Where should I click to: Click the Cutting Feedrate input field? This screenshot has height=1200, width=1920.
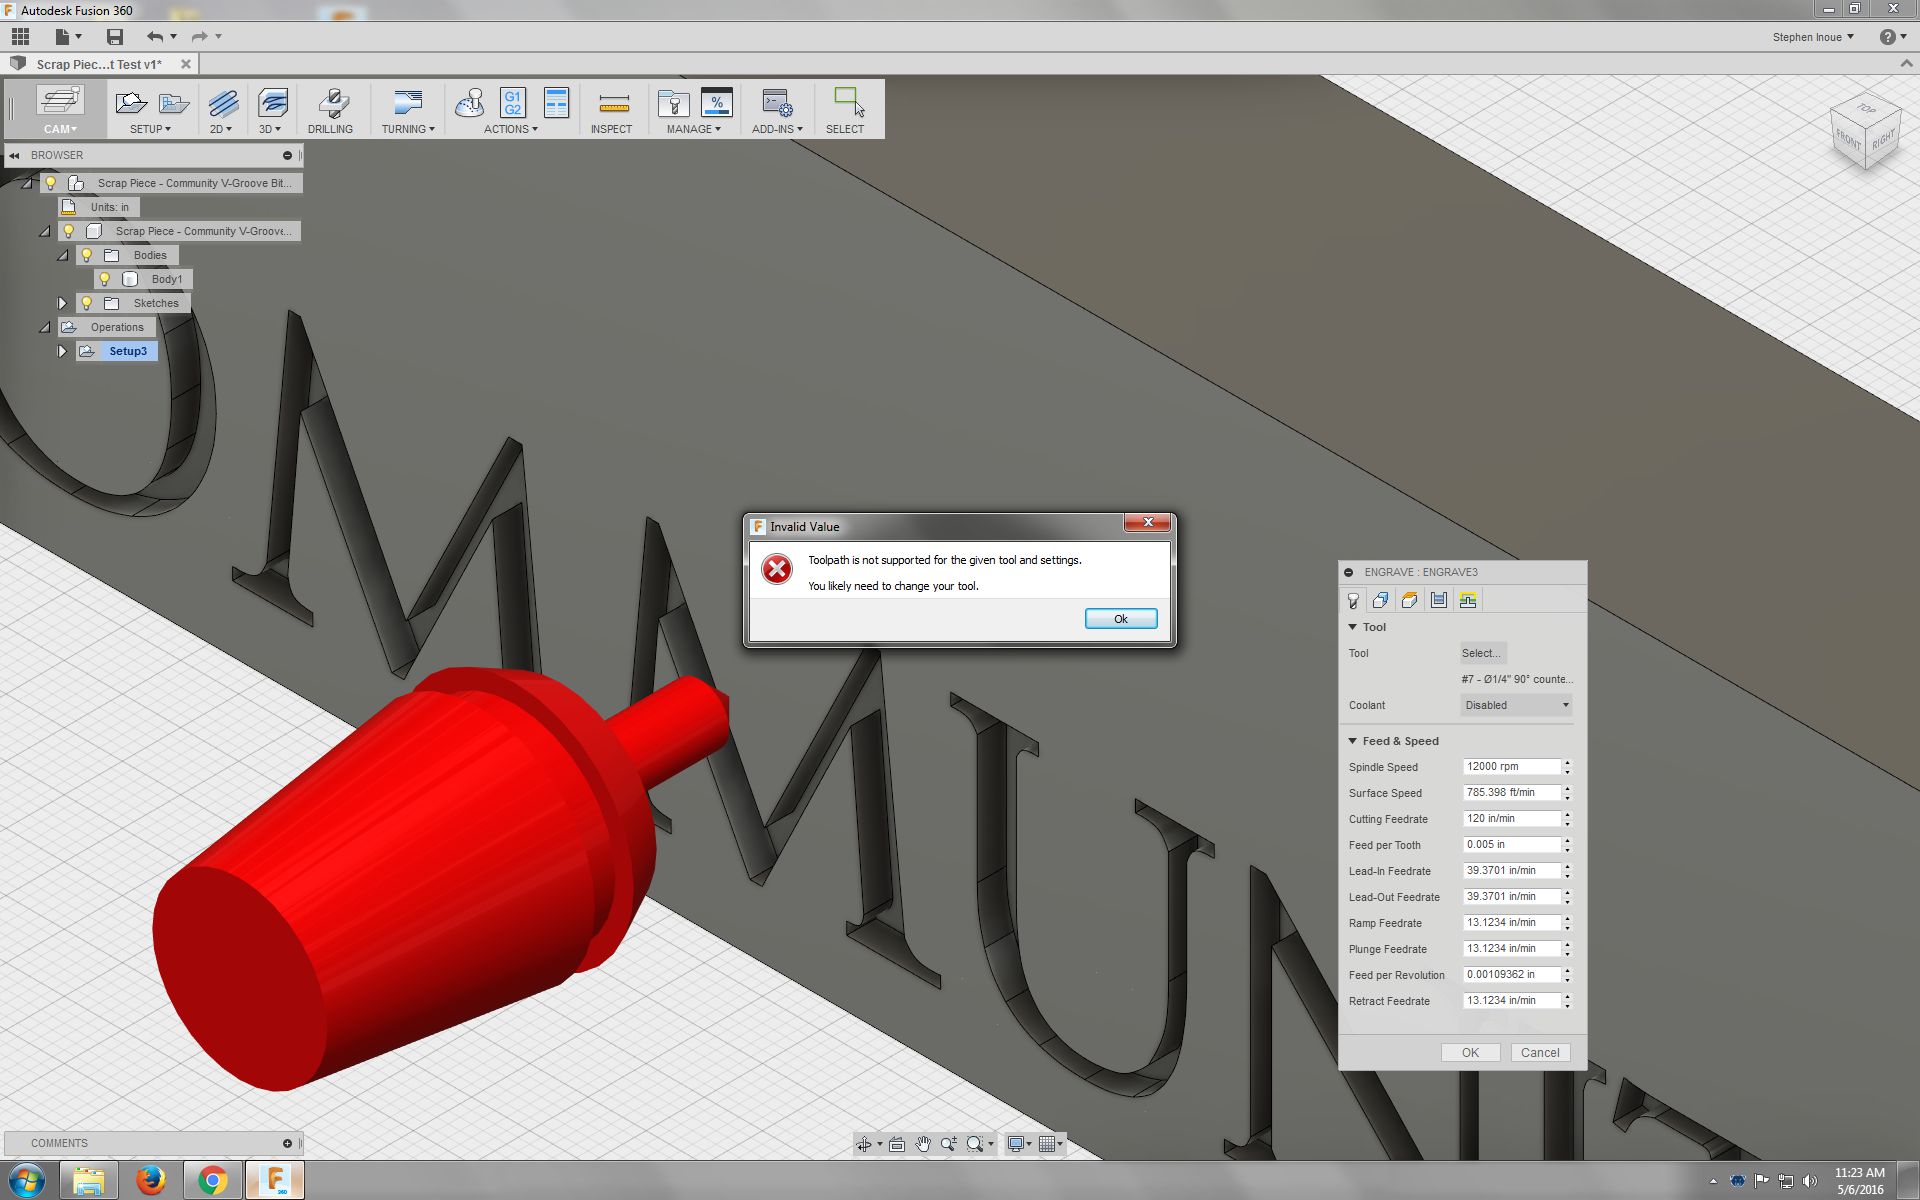tap(1510, 819)
